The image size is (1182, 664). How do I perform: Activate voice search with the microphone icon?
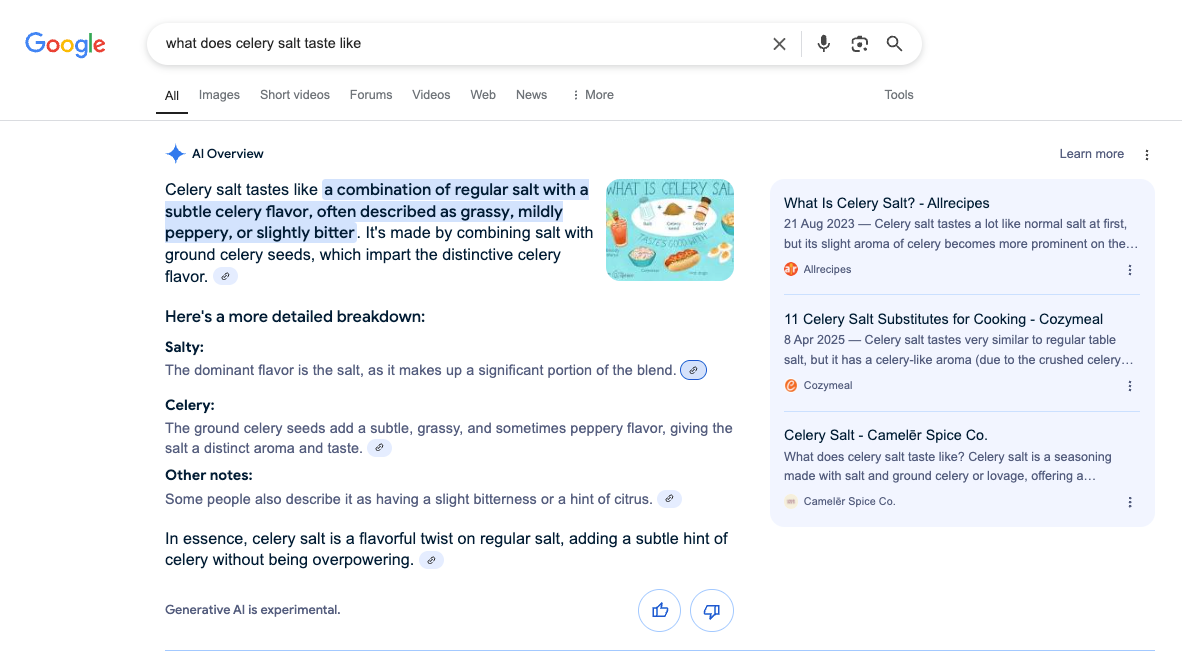coord(823,43)
